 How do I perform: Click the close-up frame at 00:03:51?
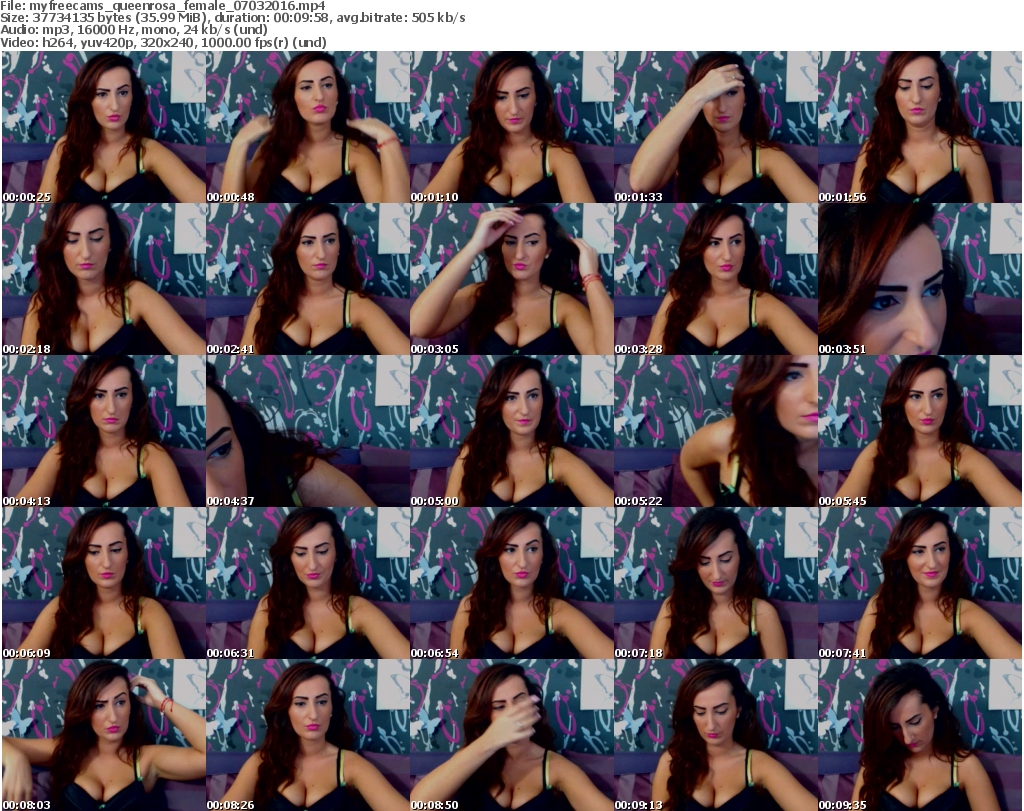920,279
